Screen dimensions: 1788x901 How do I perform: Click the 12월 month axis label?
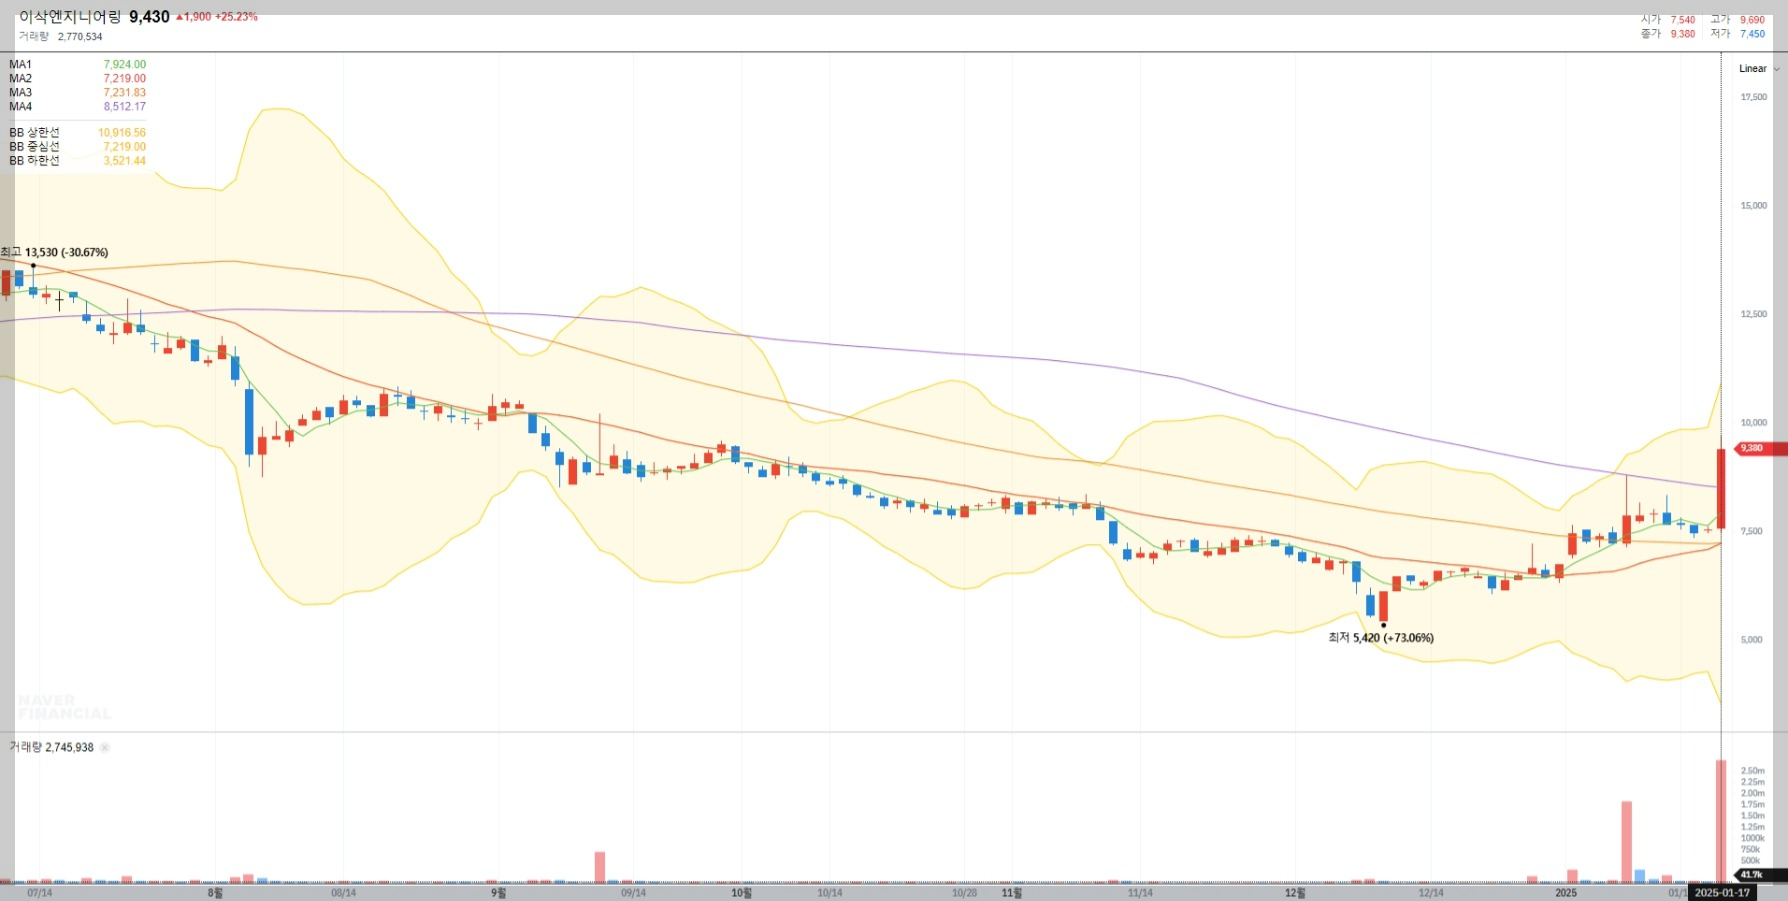[1295, 893]
